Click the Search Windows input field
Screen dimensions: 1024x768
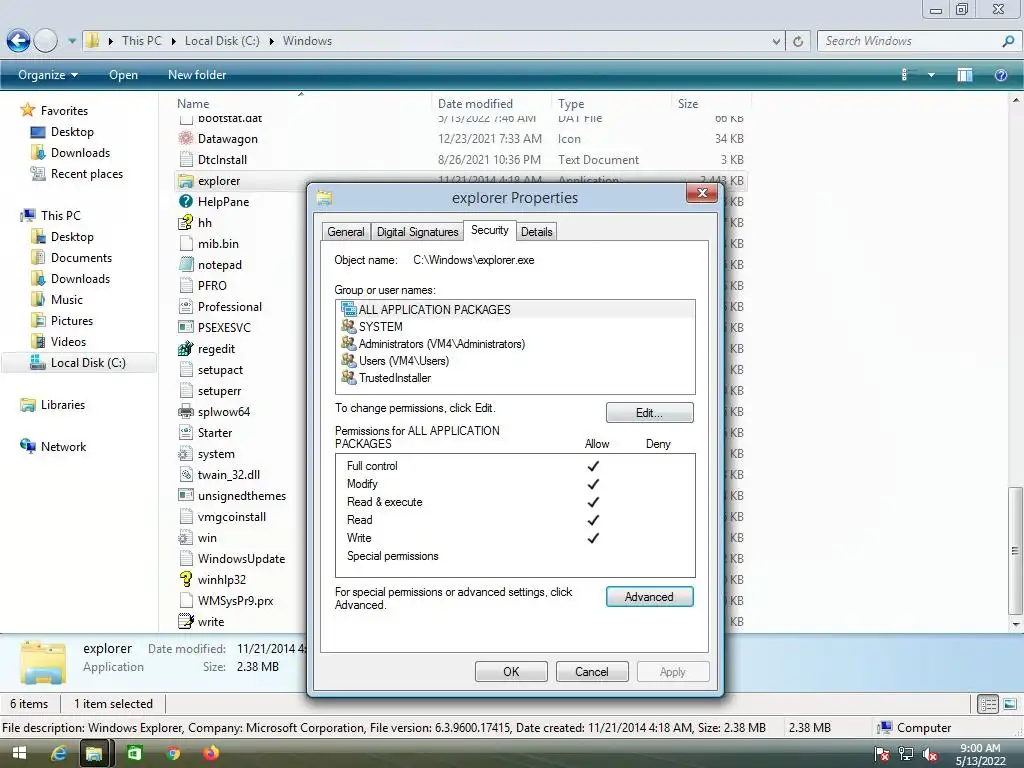tap(910, 40)
